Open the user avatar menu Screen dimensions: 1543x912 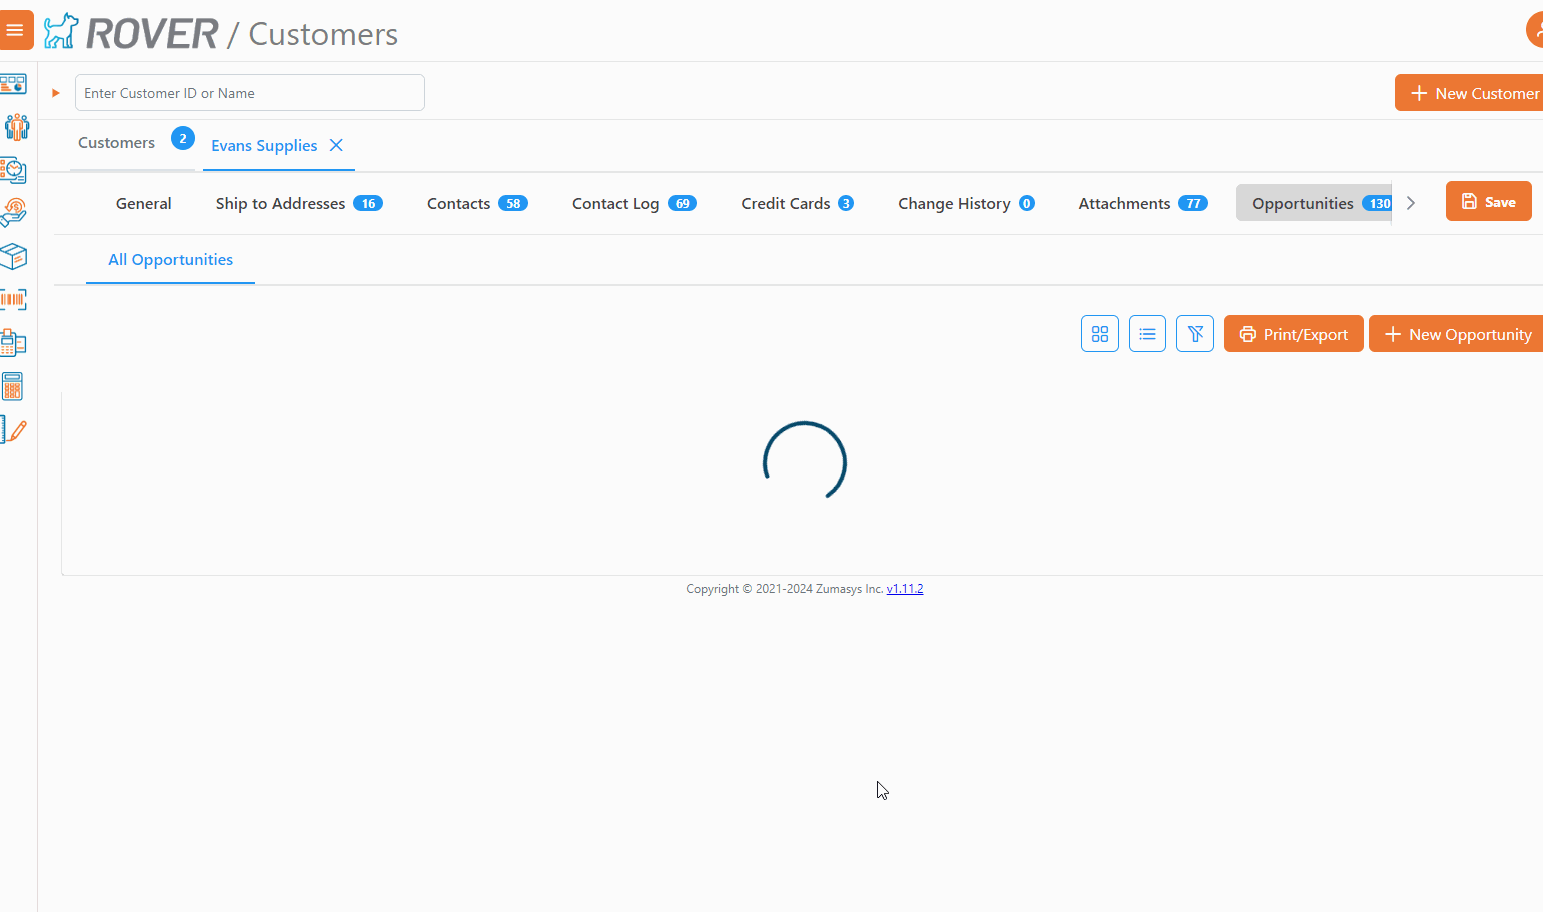[x=1535, y=30]
